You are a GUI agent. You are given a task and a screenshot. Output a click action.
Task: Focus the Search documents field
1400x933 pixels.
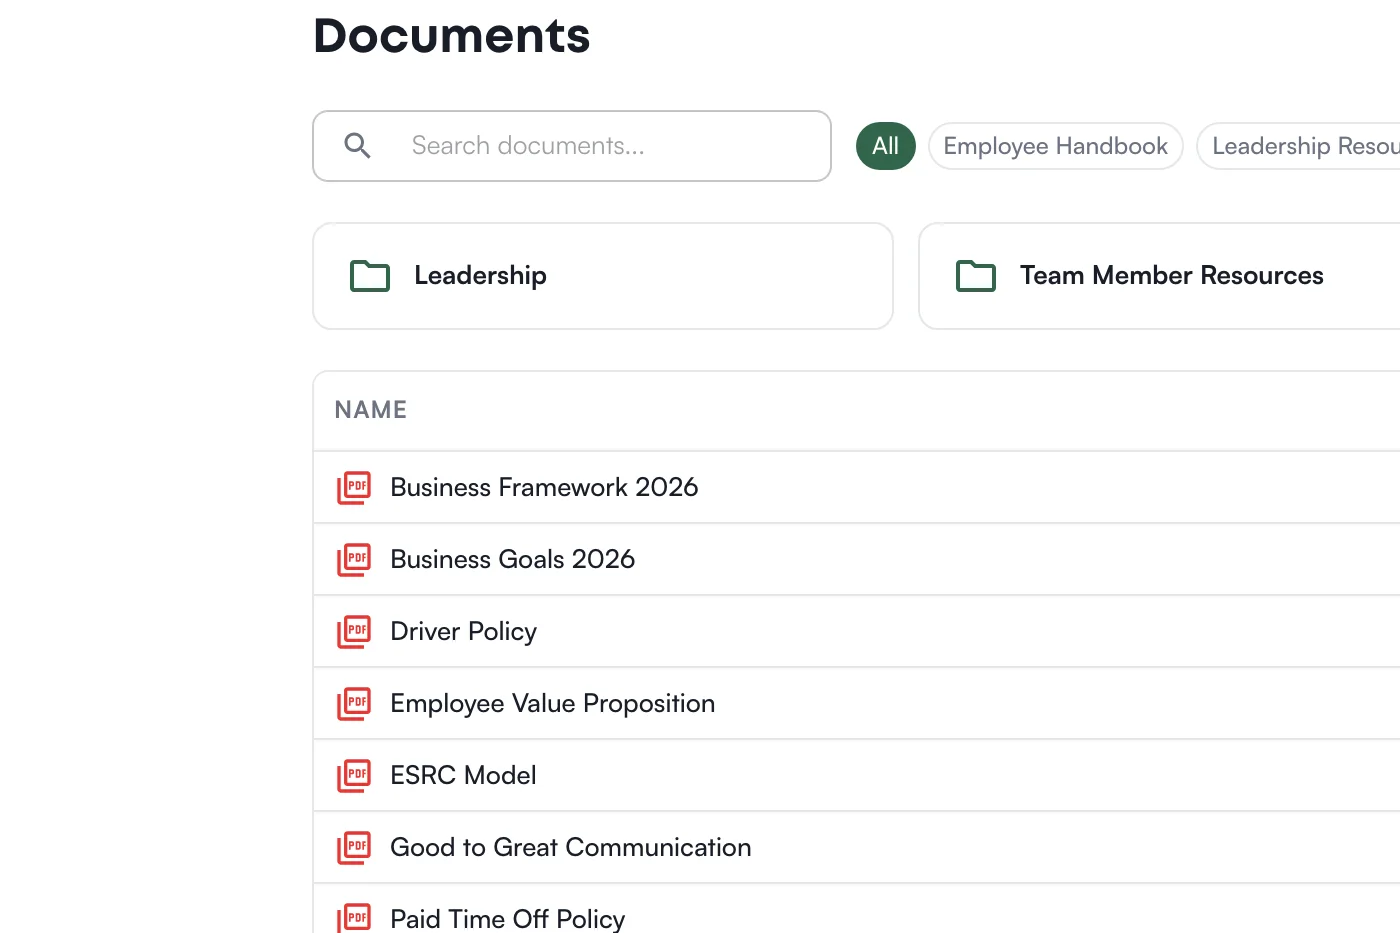(x=572, y=146)
